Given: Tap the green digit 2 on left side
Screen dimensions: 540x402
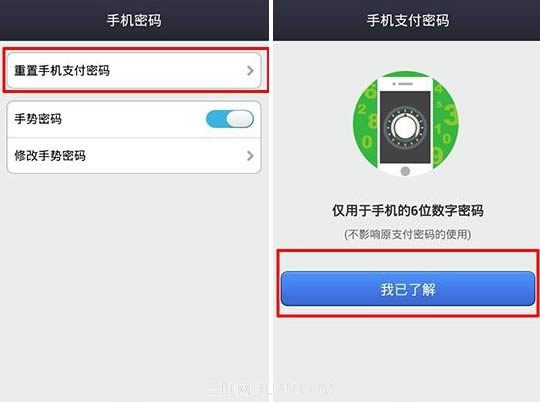Looking at the screenshot, I should tap(362, 110).
